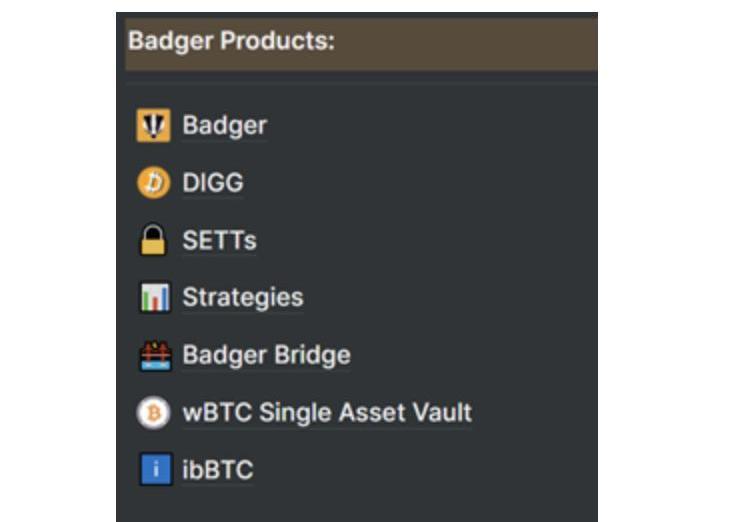The height and width of the screenshot is (522, 730).
Task: Open wBTC Single Asset Vault link
Action: (326, 412)
